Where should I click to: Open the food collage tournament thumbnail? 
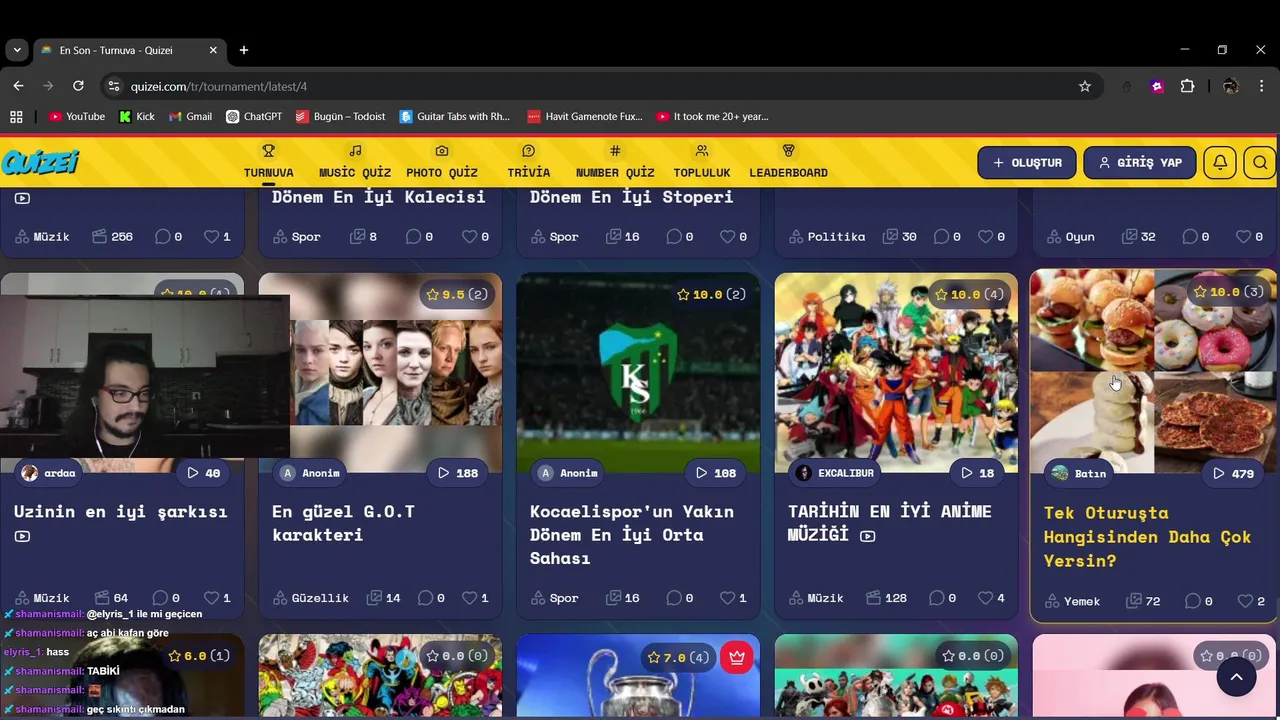pos(1153,371)
